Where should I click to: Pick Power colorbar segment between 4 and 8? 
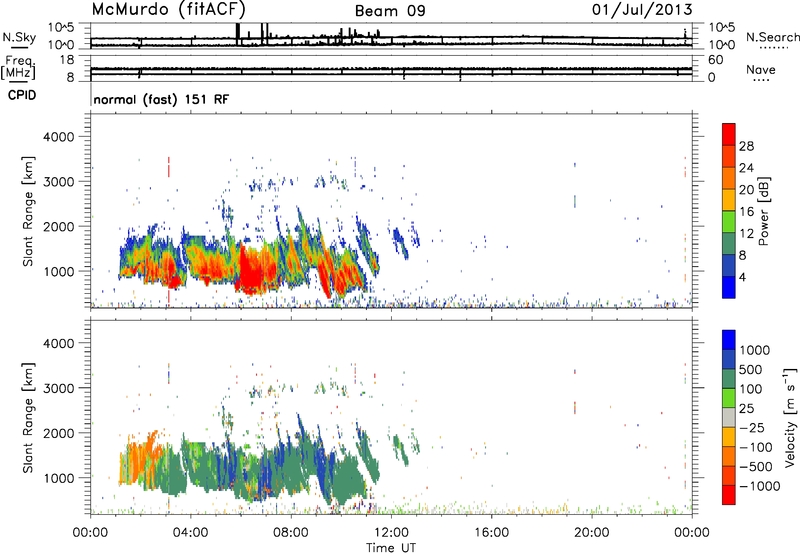729,265
